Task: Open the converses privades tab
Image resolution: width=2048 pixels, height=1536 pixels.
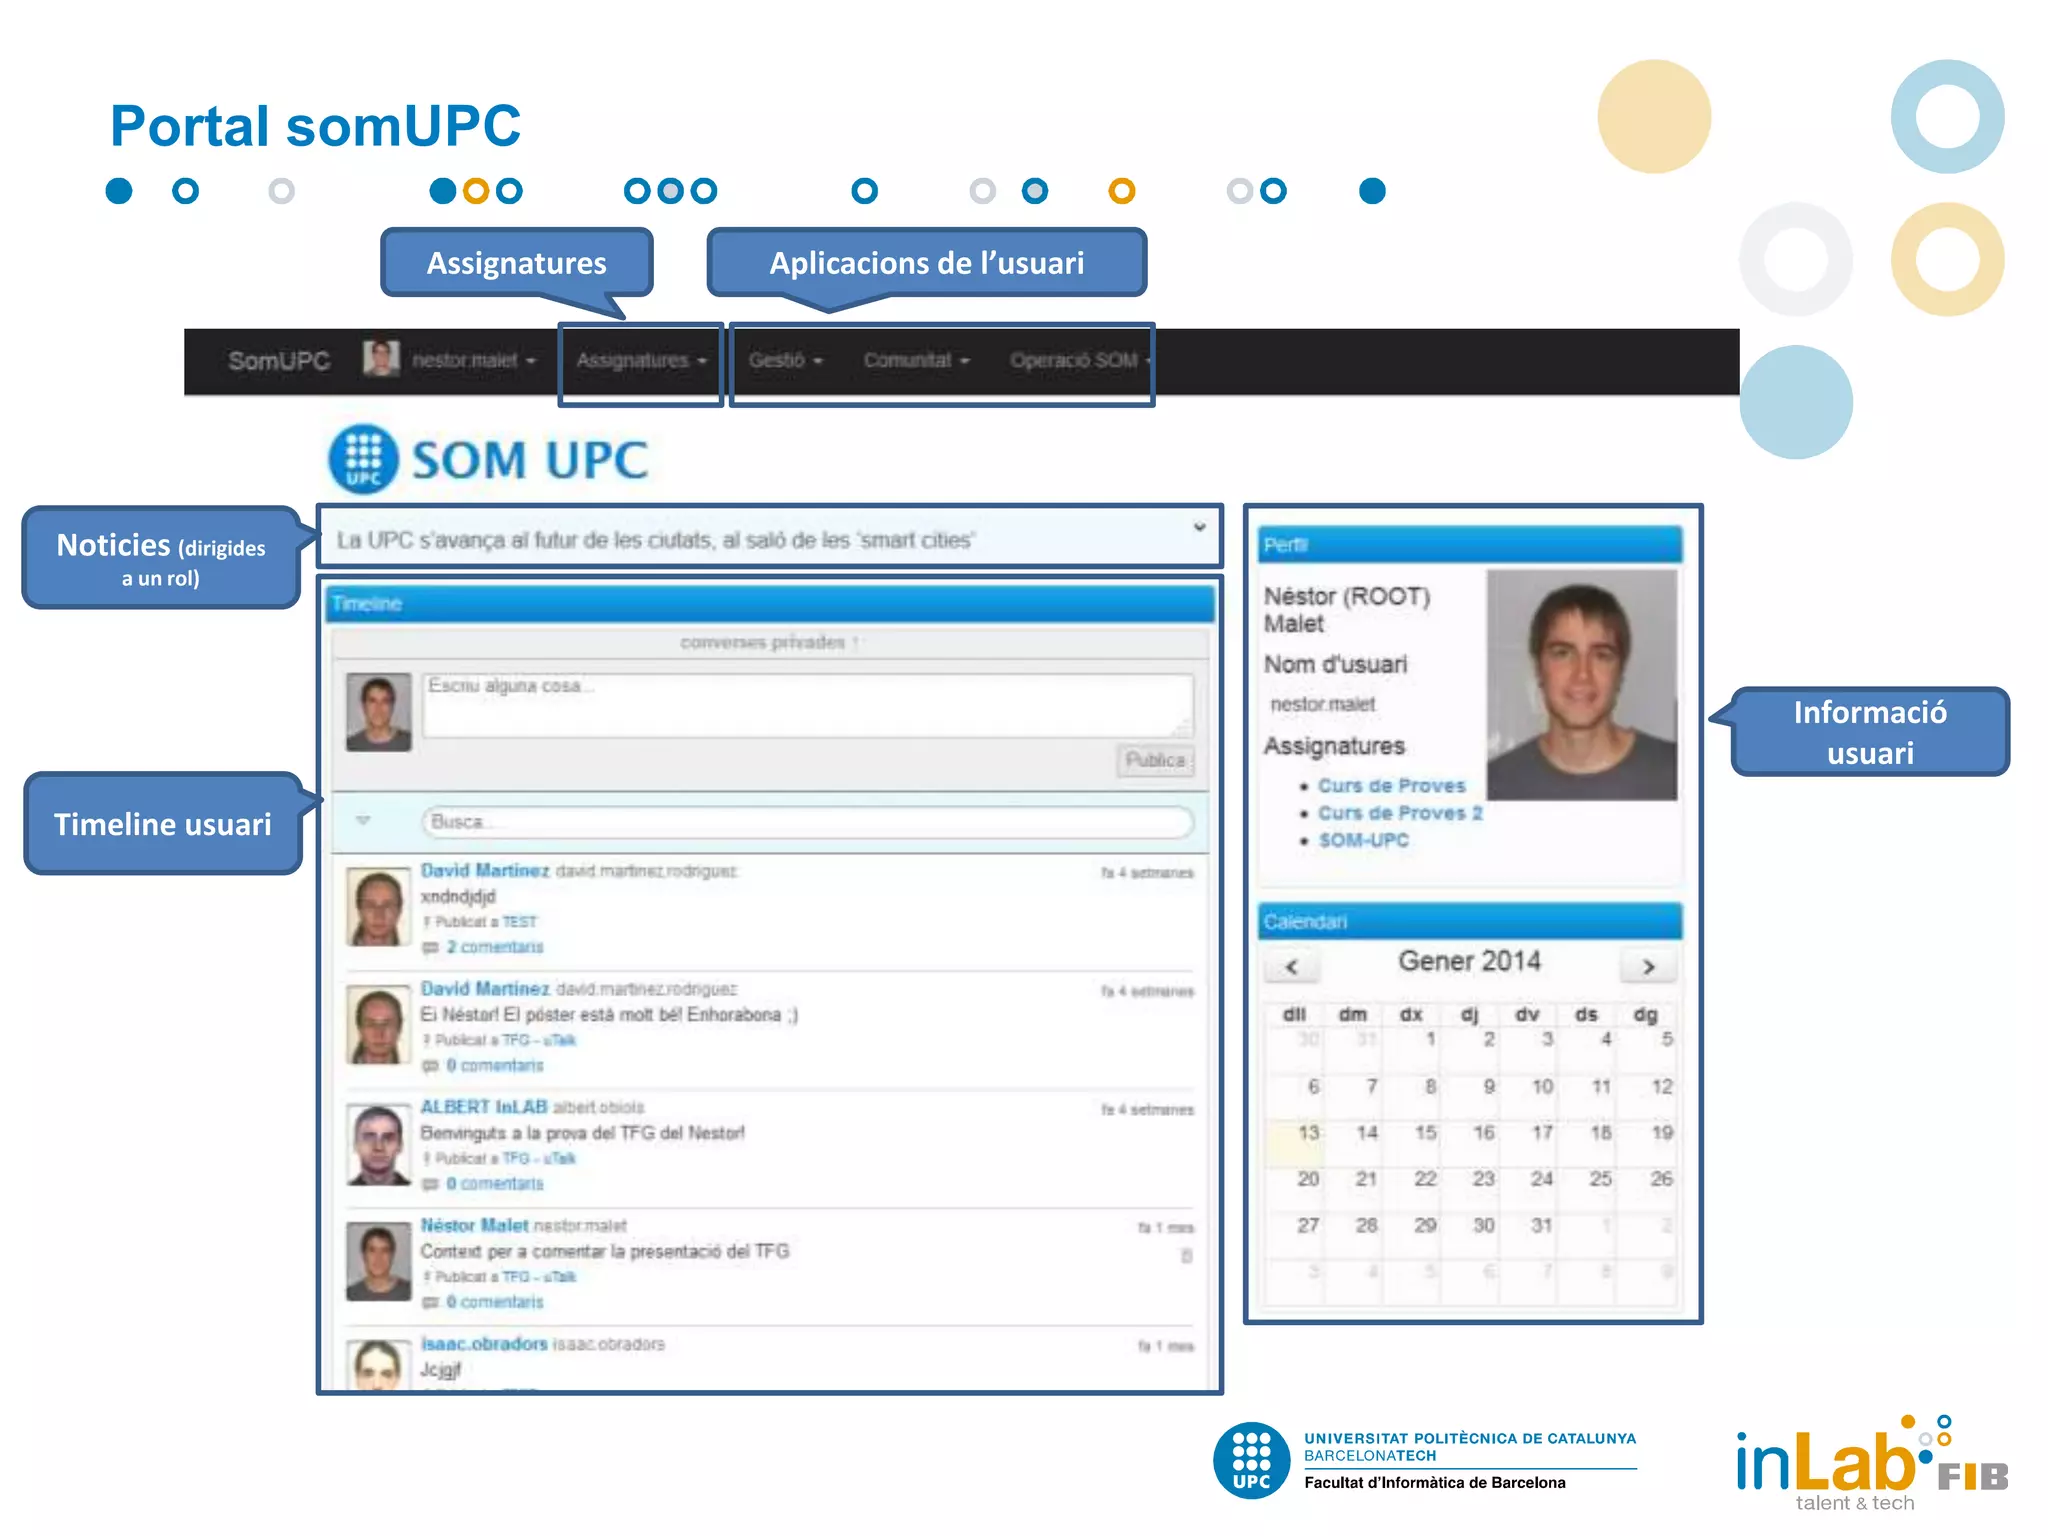Action: (x=768, y=642)
